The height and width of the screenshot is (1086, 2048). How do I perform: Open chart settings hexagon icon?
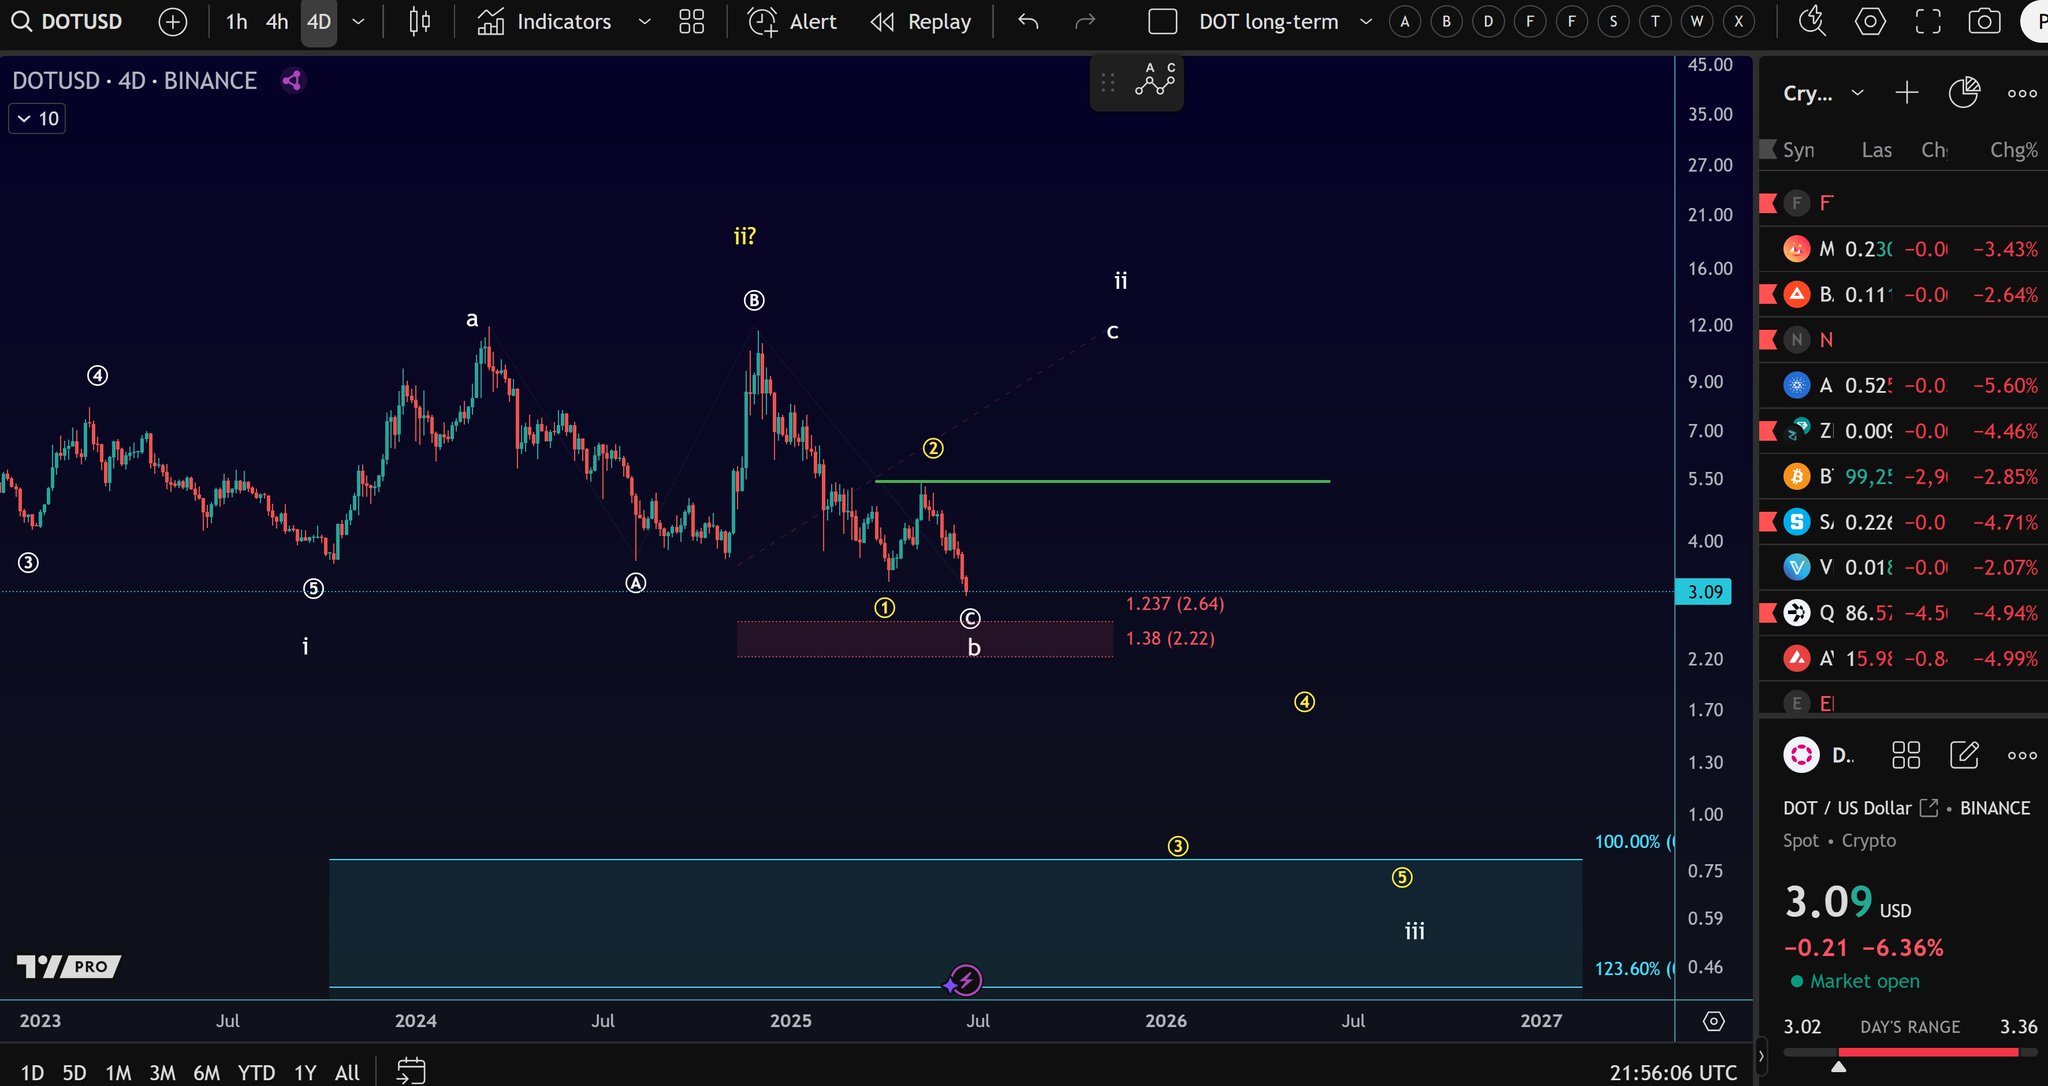1870,21
